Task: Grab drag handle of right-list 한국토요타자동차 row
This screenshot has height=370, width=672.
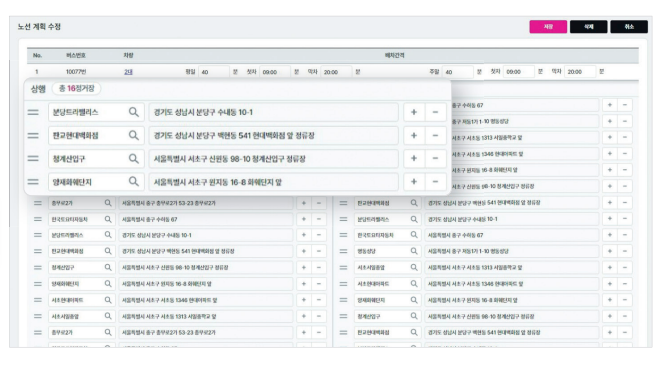Action: [343, 235]
